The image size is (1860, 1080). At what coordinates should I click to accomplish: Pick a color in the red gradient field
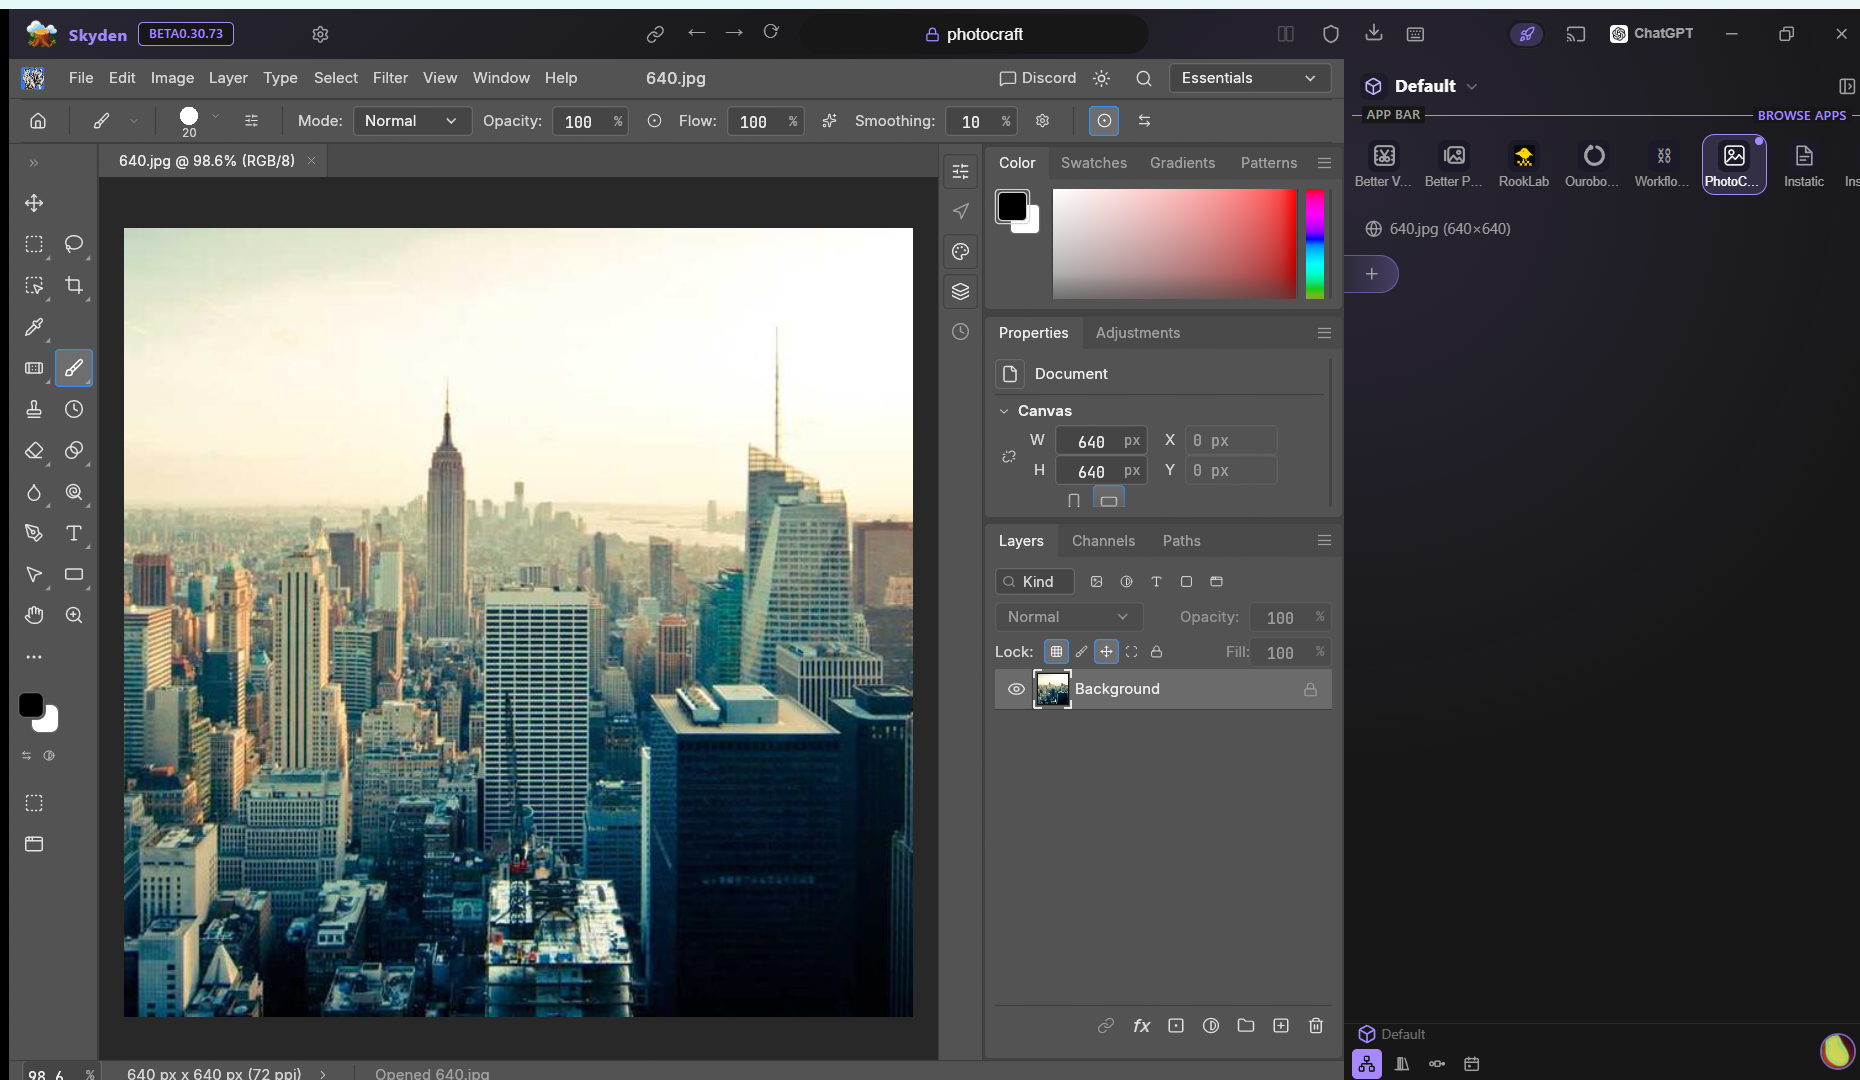tap(1174, 244)
